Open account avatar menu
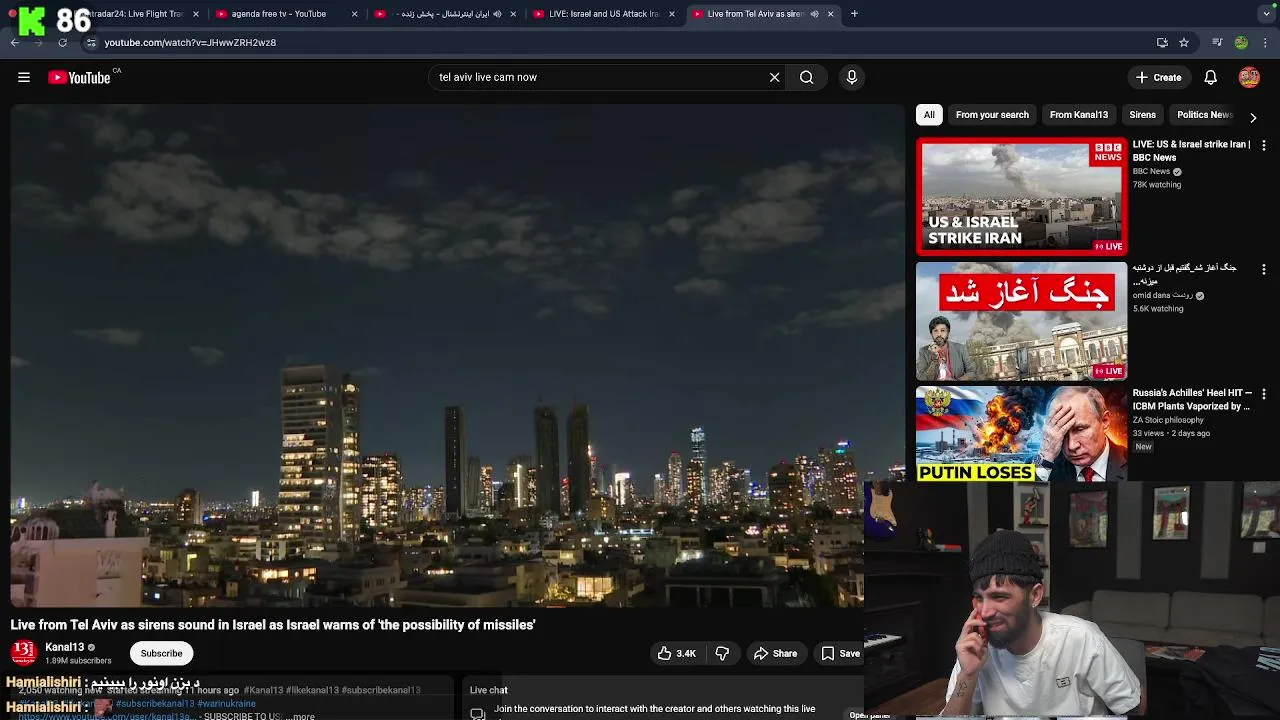The image size is (1280, 720). point(1249,77)
